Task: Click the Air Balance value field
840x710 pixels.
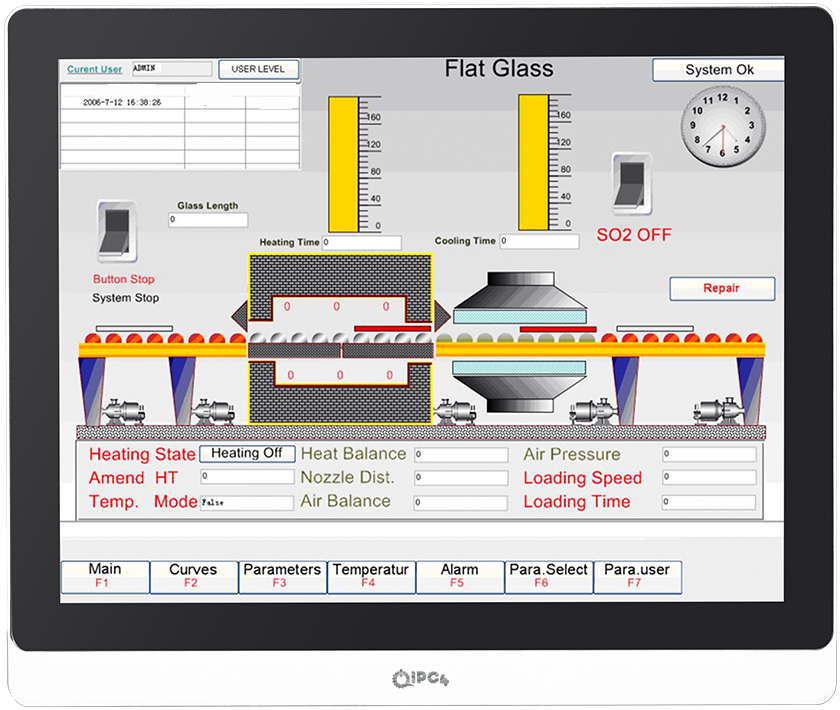Action: pyautogui.click(x=460, y=503)
